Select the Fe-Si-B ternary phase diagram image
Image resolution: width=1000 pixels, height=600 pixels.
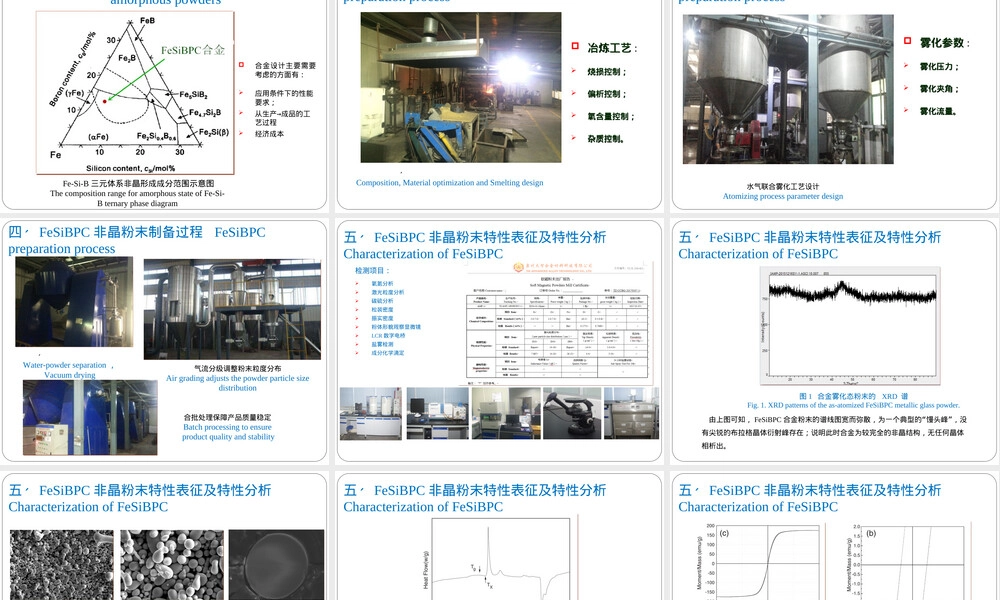135,92
